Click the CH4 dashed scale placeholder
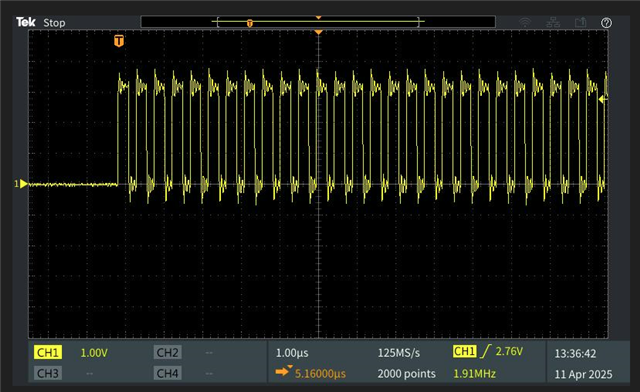Screen dimensions: 640x392 [x=209, y=373]
